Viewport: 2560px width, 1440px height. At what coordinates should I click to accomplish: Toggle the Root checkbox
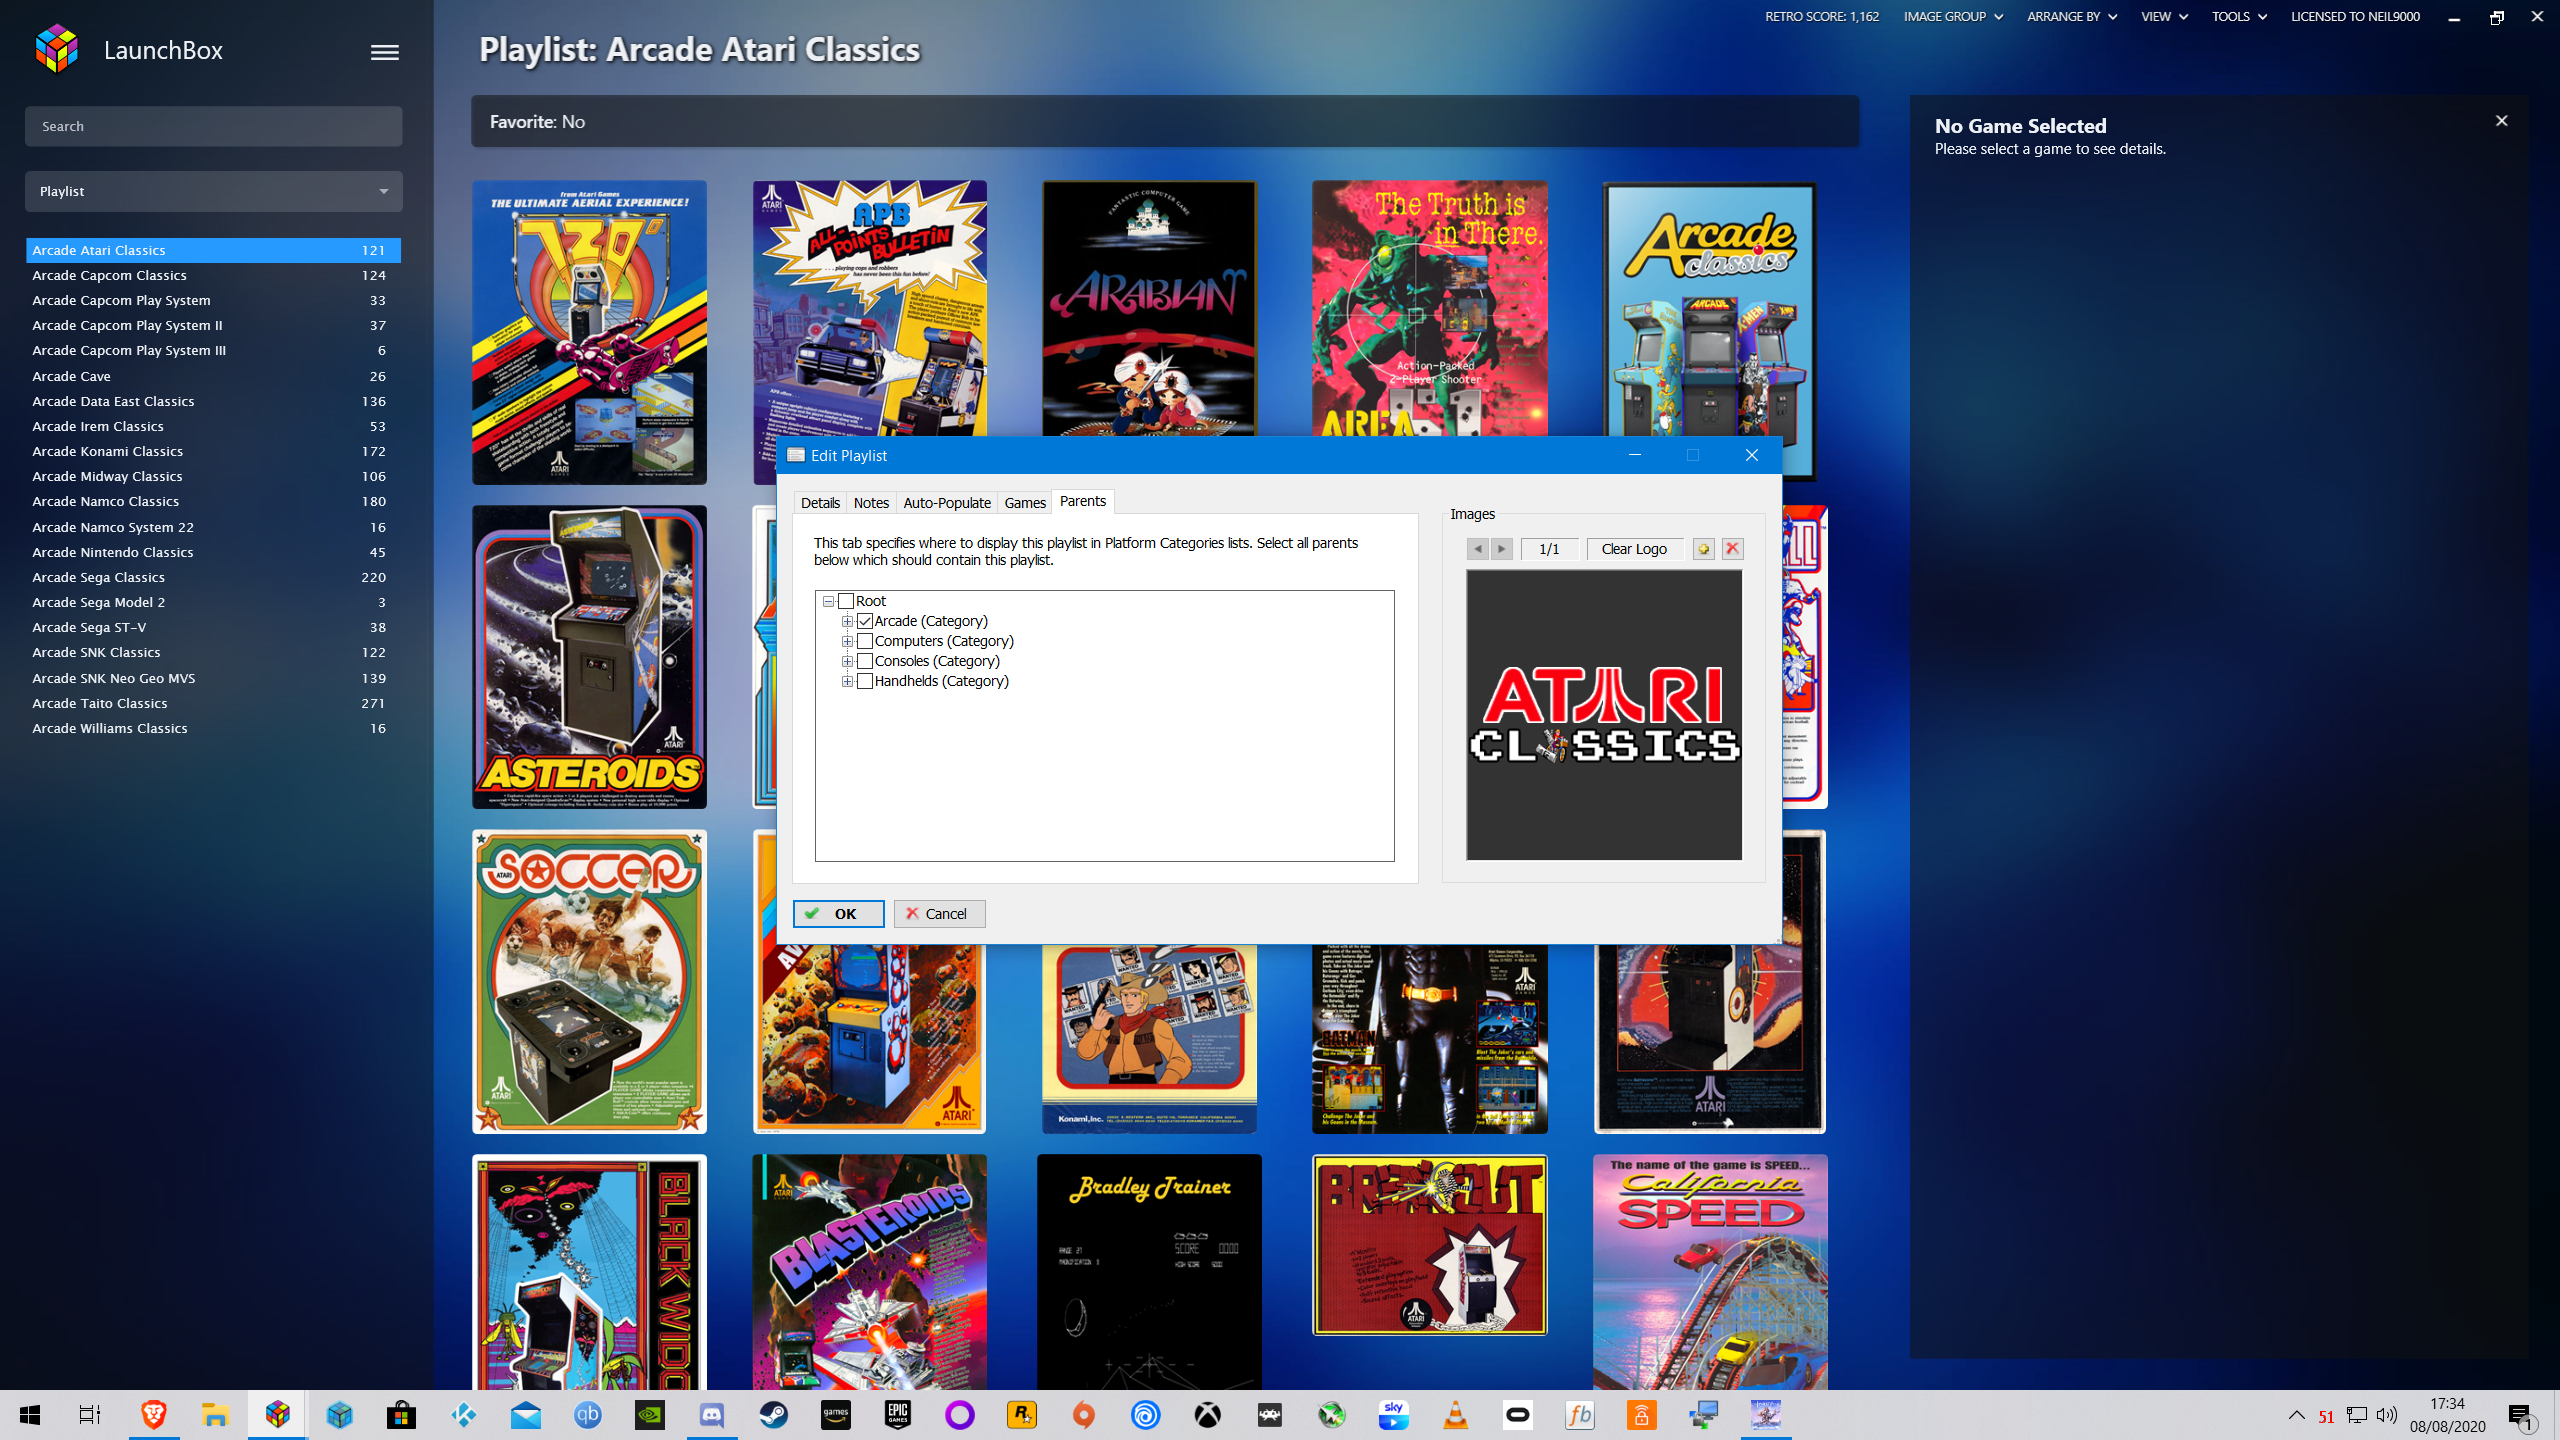pyautogui.click(x=846, y=601)
